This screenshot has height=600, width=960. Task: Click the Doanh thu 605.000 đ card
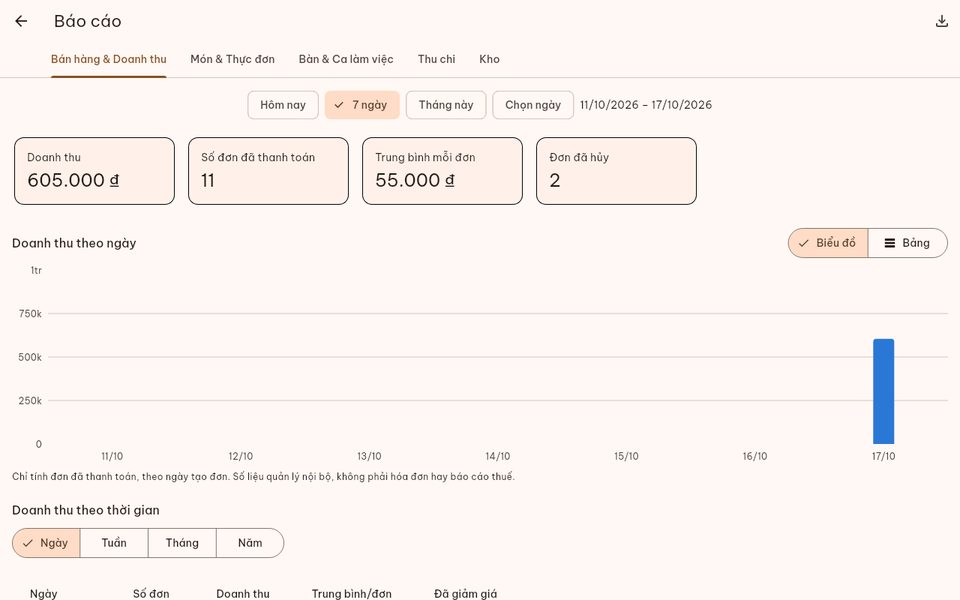pyautogui.click(x=94, y=171)
